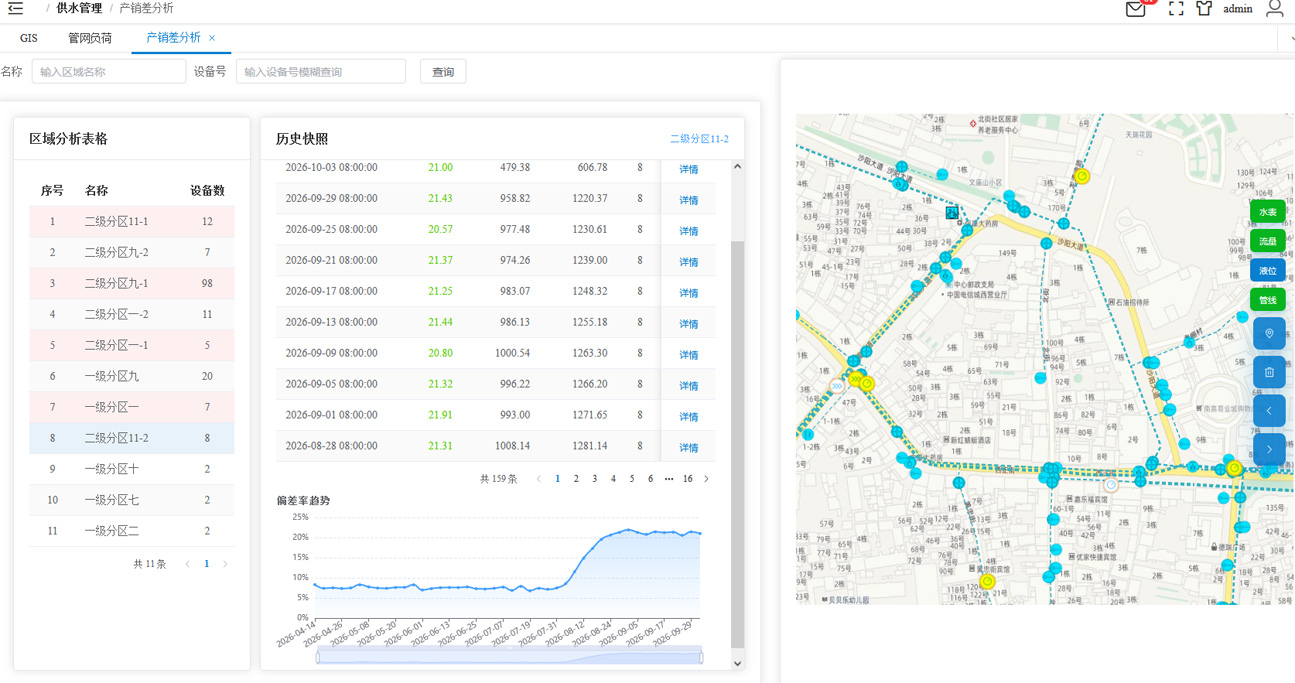Click the map left arrow button

click(1269, 411)
